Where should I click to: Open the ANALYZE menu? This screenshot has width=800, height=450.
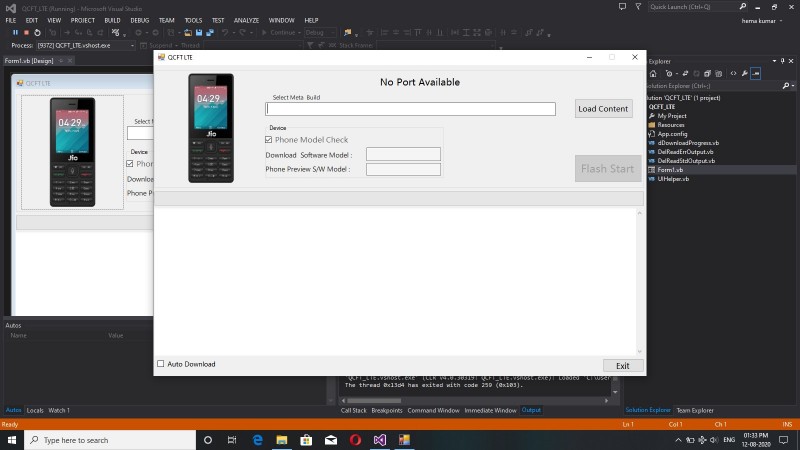pyautogui.click(x=246, y=20)
